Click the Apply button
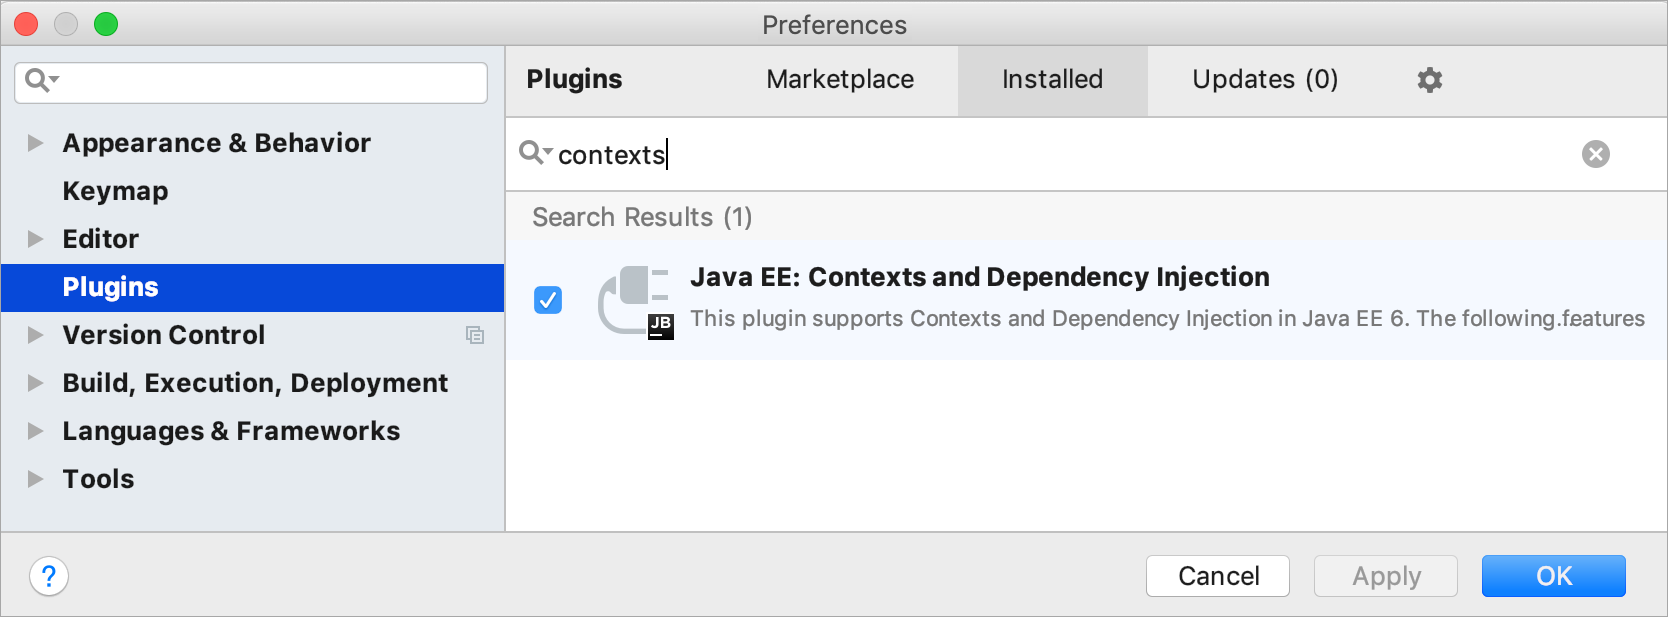1668x617 pixels. click(x=1385, y=576)
